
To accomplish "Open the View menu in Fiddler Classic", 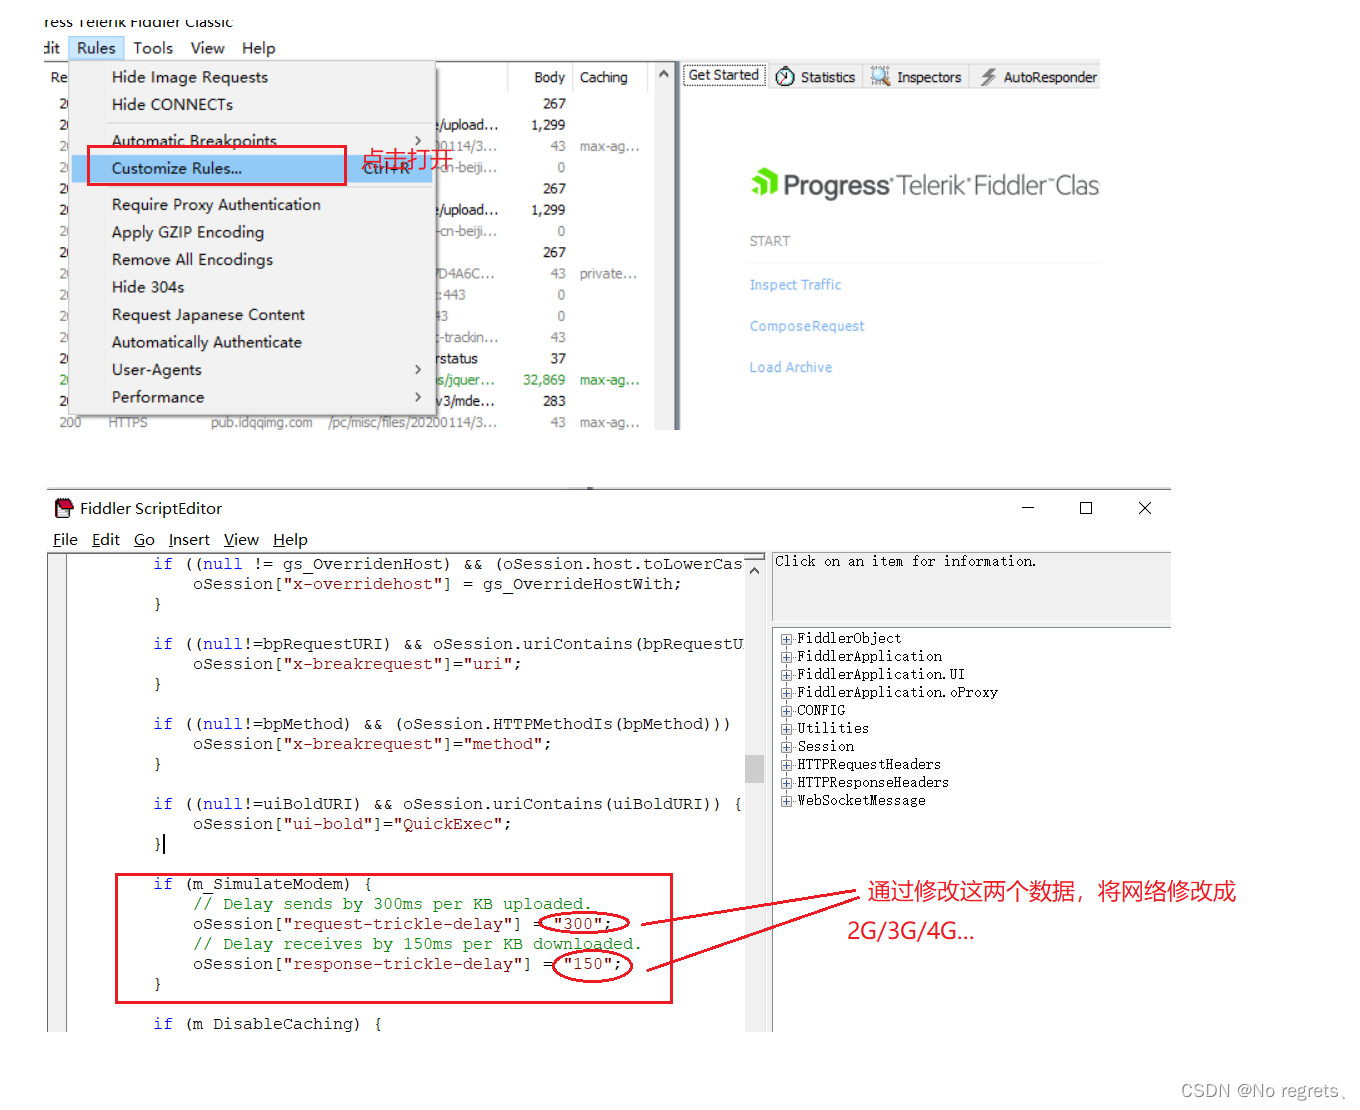I will [x=207, y=48].
